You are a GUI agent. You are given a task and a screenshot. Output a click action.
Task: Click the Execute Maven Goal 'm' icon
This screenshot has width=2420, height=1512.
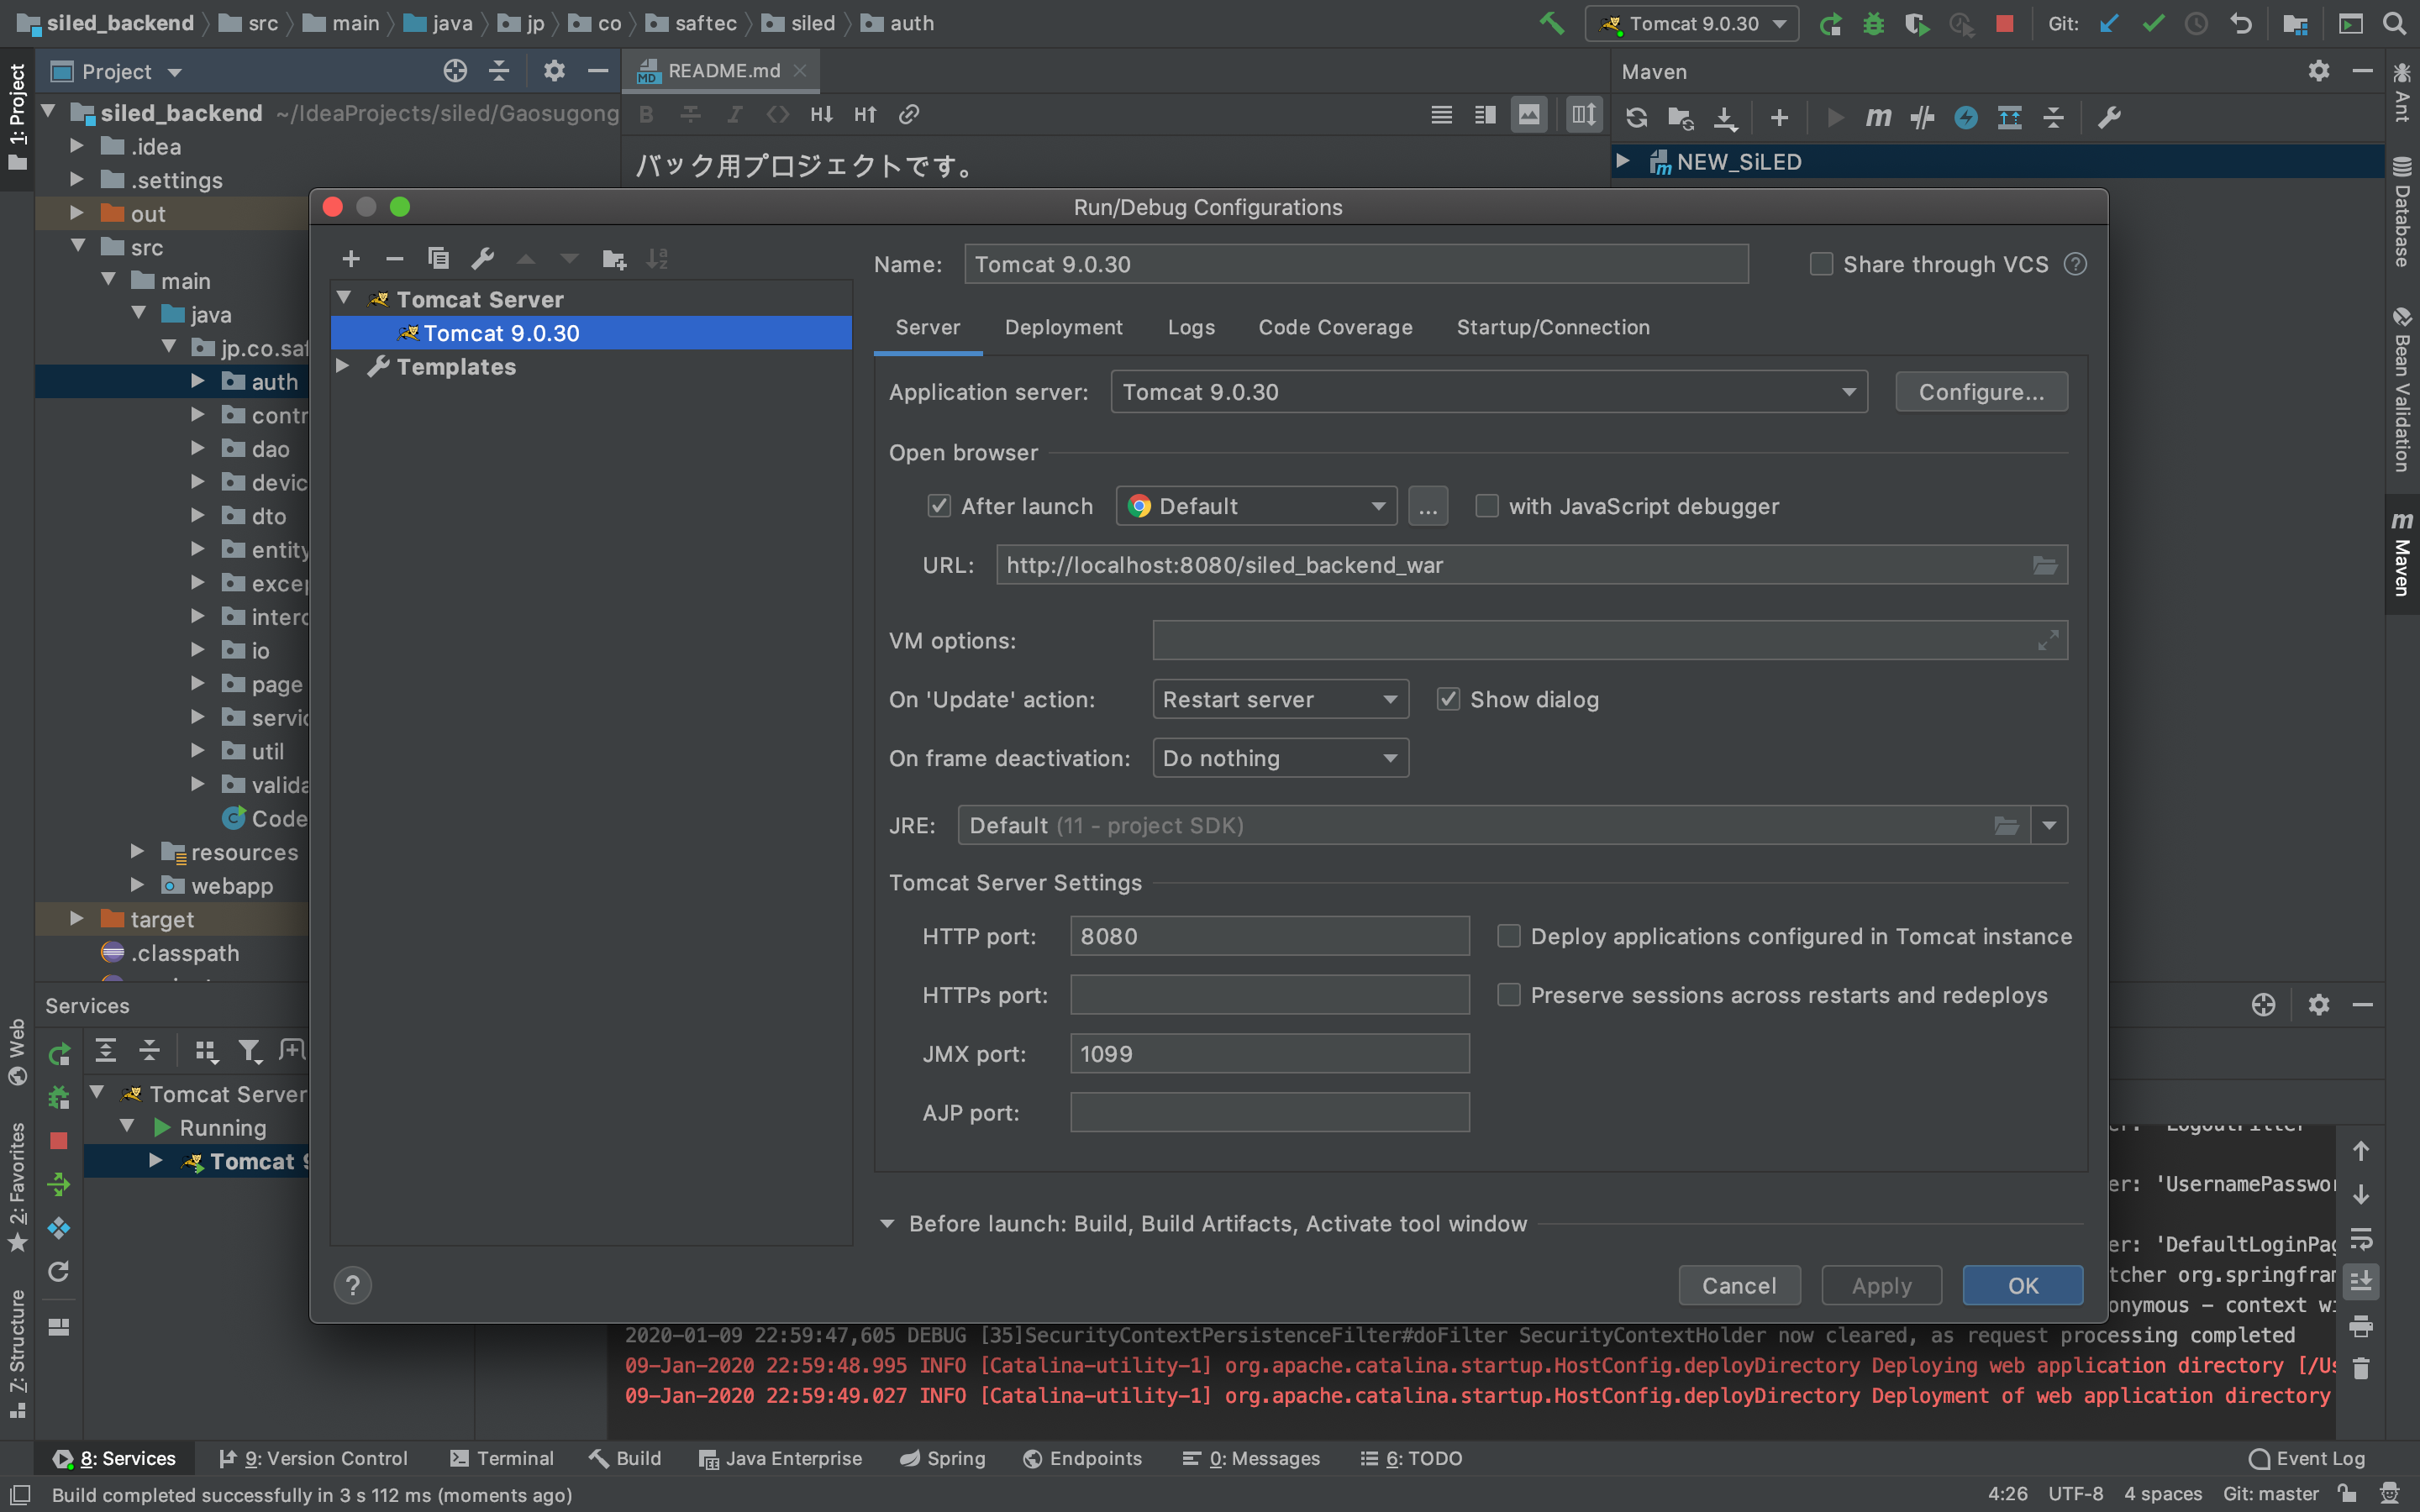[1877, 118]
